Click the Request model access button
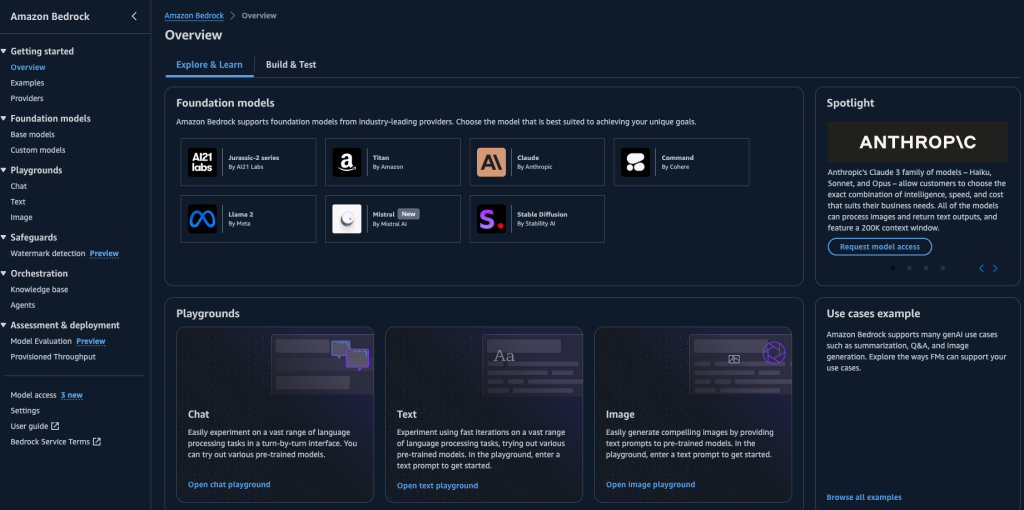 pyautogui.click(x=880, y=247)
